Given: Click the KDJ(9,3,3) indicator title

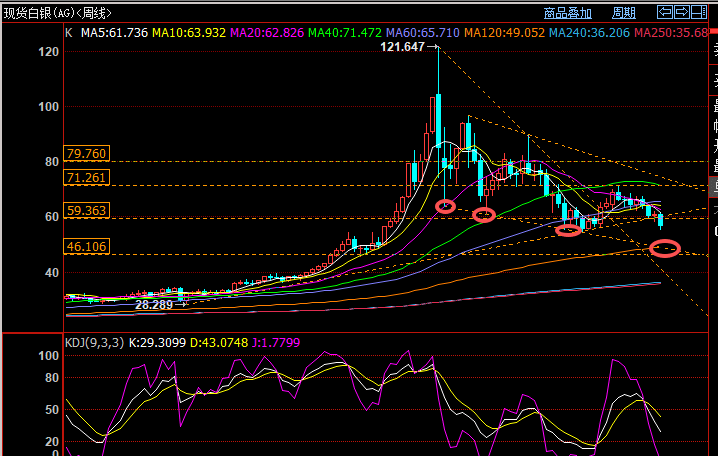Looking at the screenshot, I should [94, 342].
